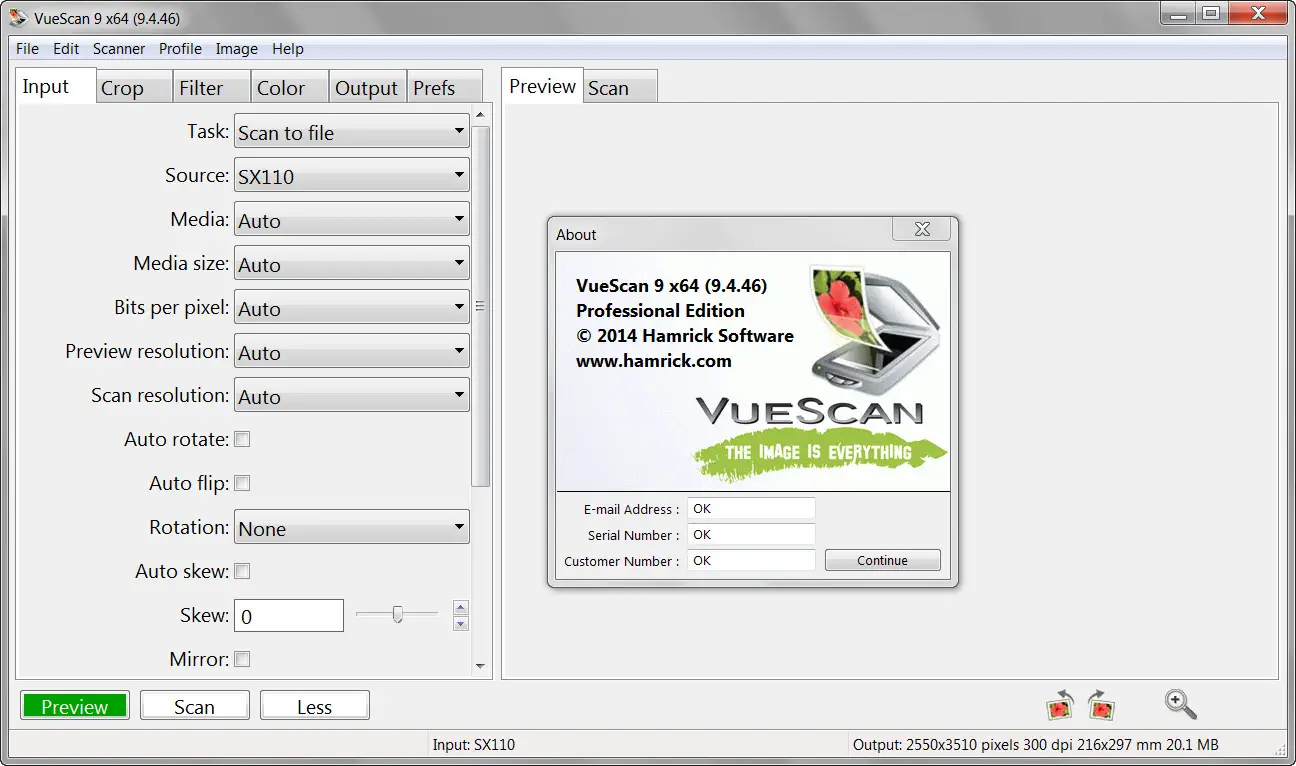Click the www.hamrick.com text in About

[654, 361]
